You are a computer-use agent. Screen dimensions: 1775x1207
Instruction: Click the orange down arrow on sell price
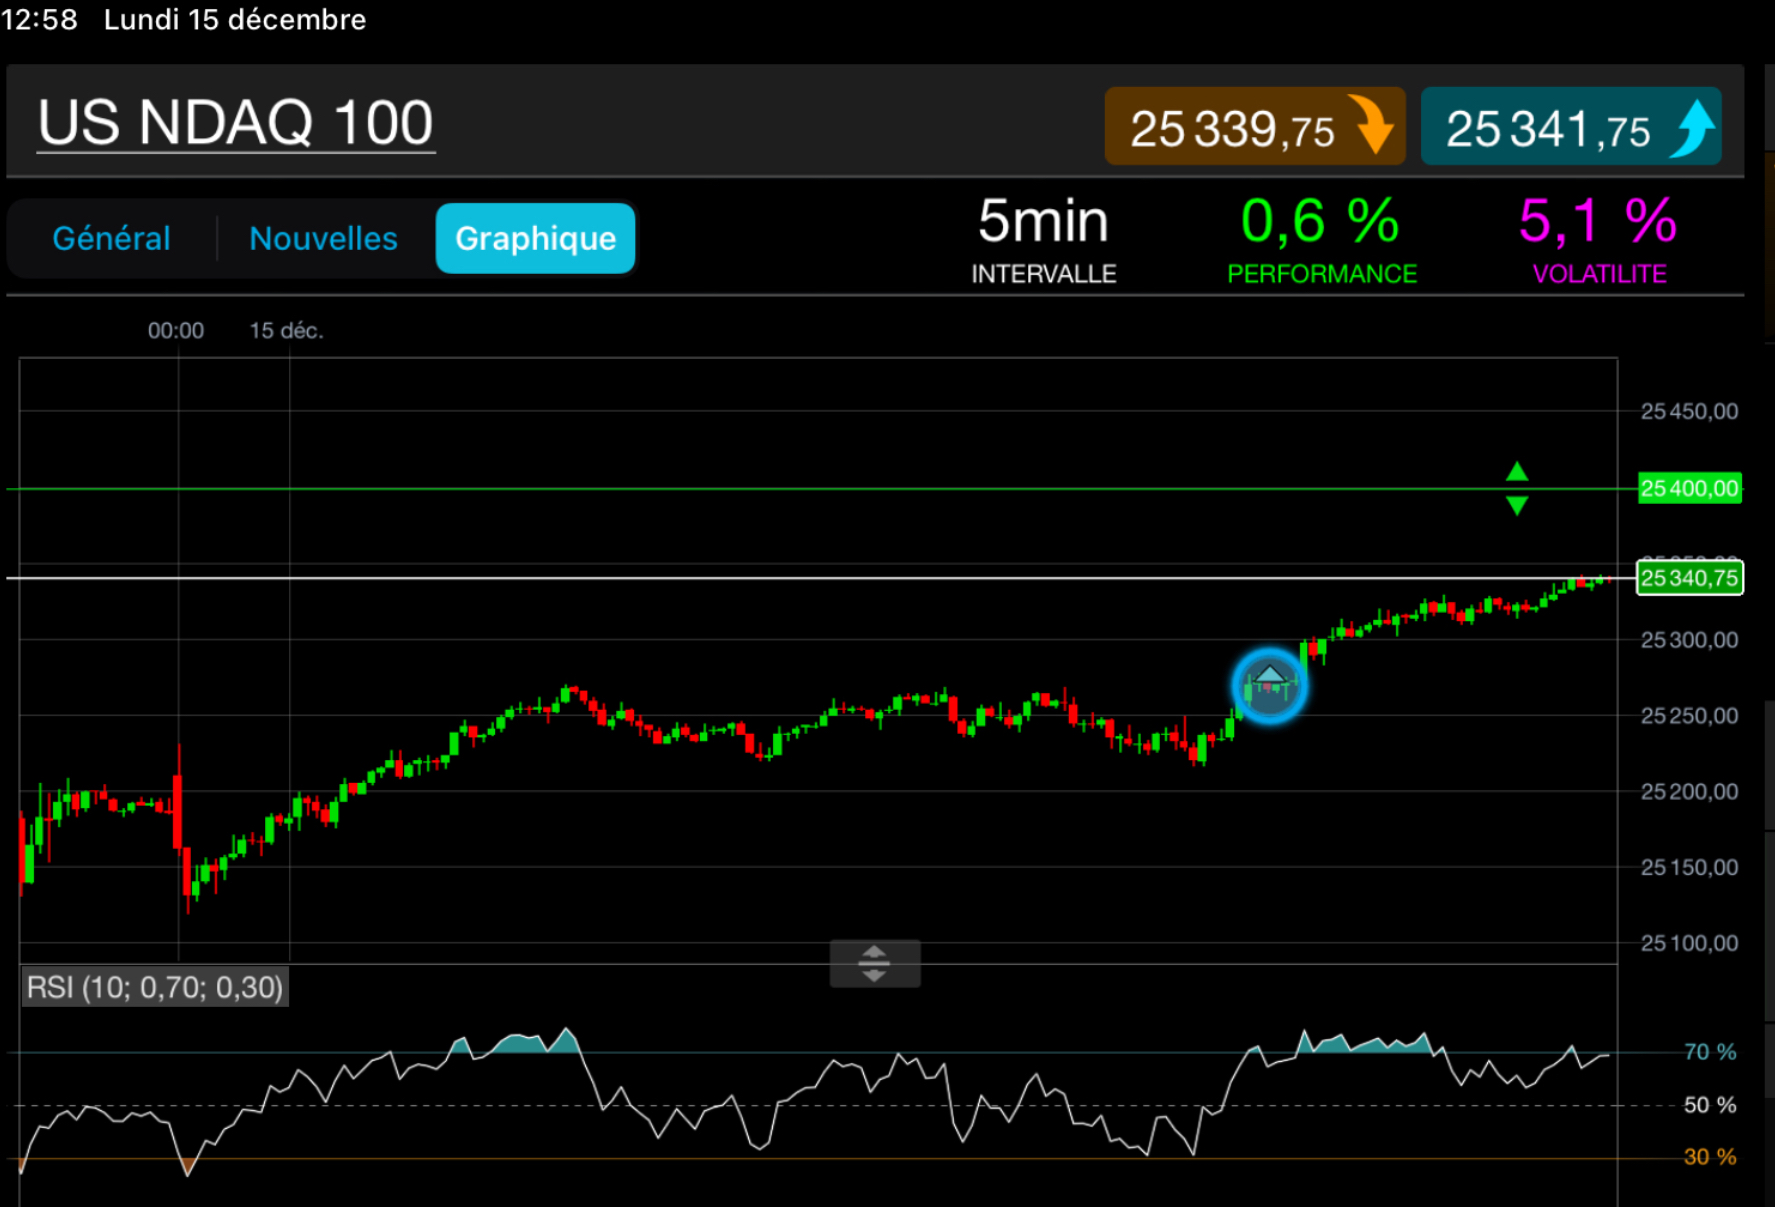pyautogui.click(x=1371, y=124)
